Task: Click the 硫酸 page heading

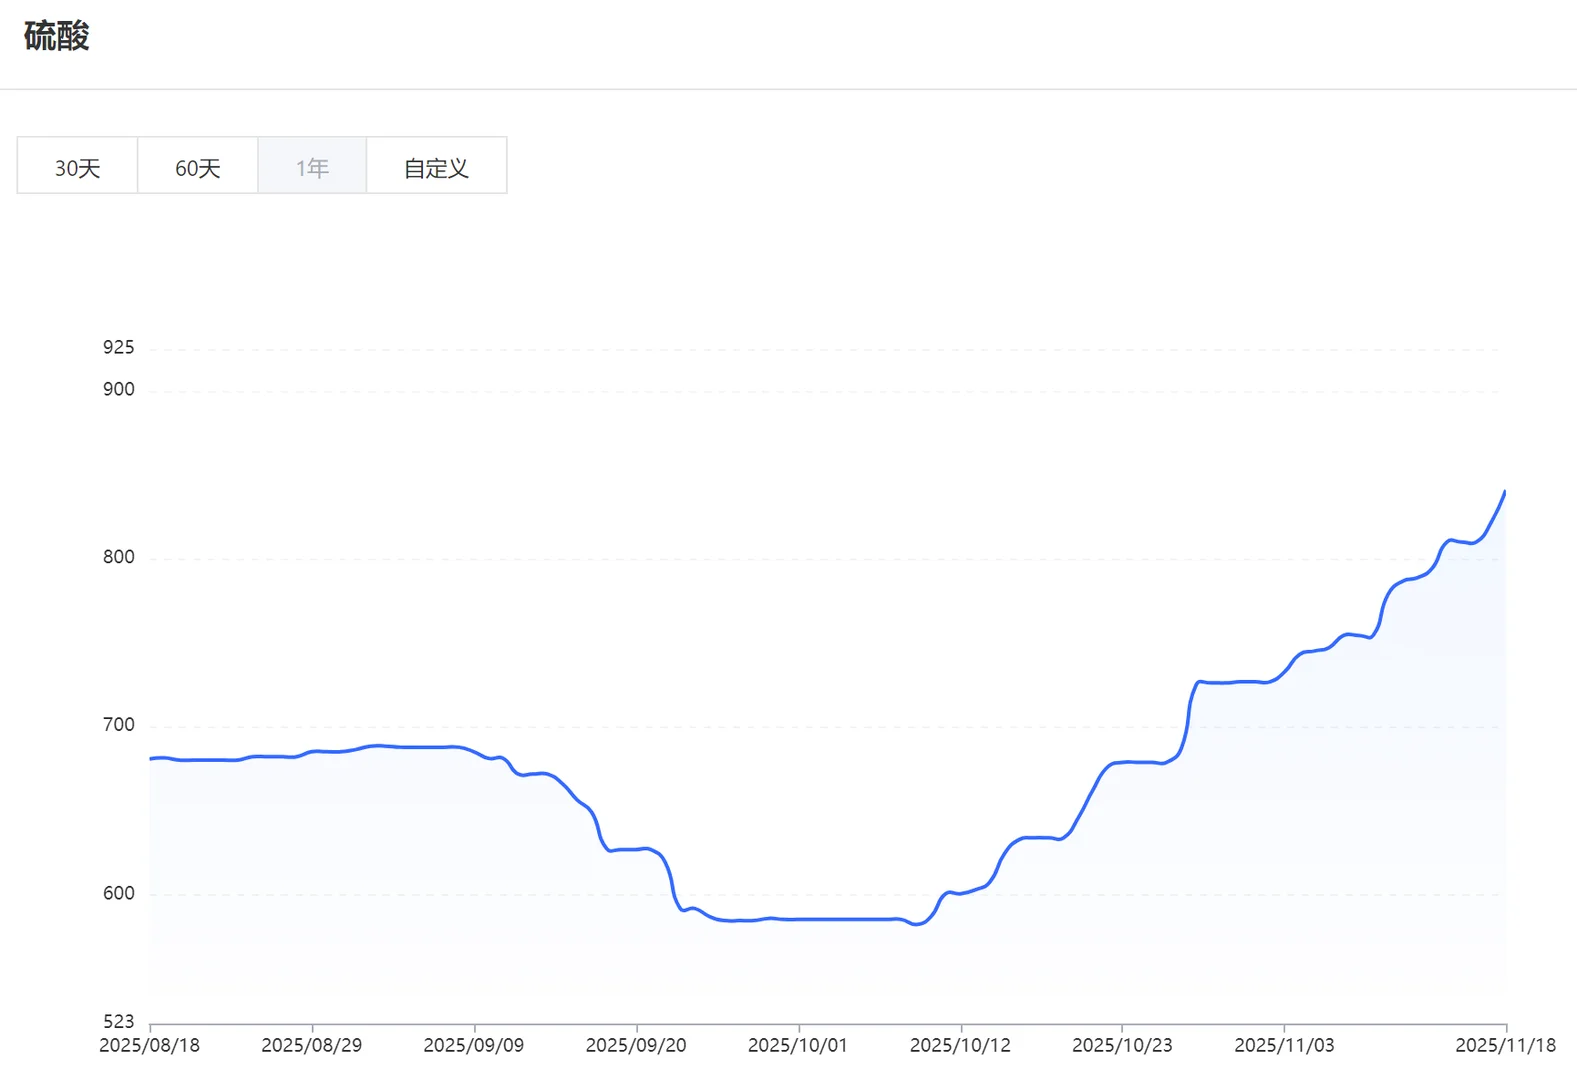Action: [x=57, y=36]
